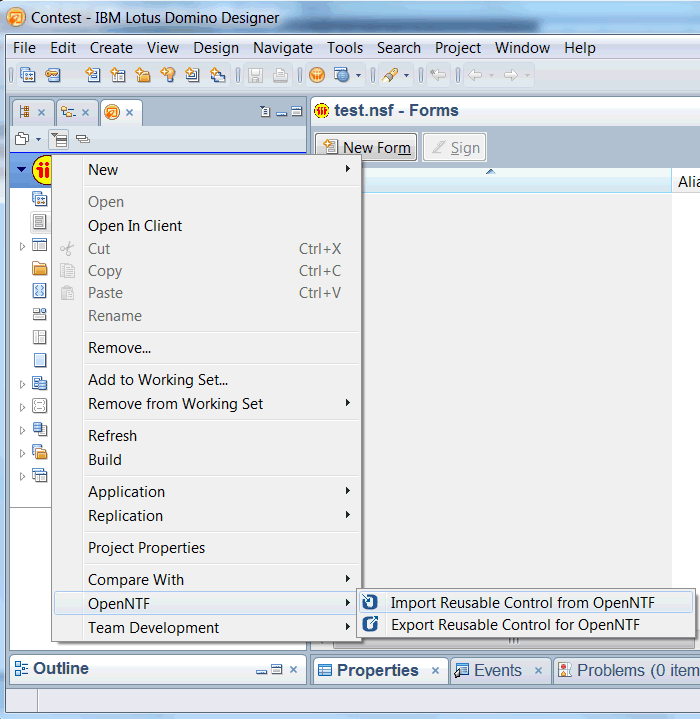Switch to the Problems tab
700x719 pixels.
(x=628, y=670)
